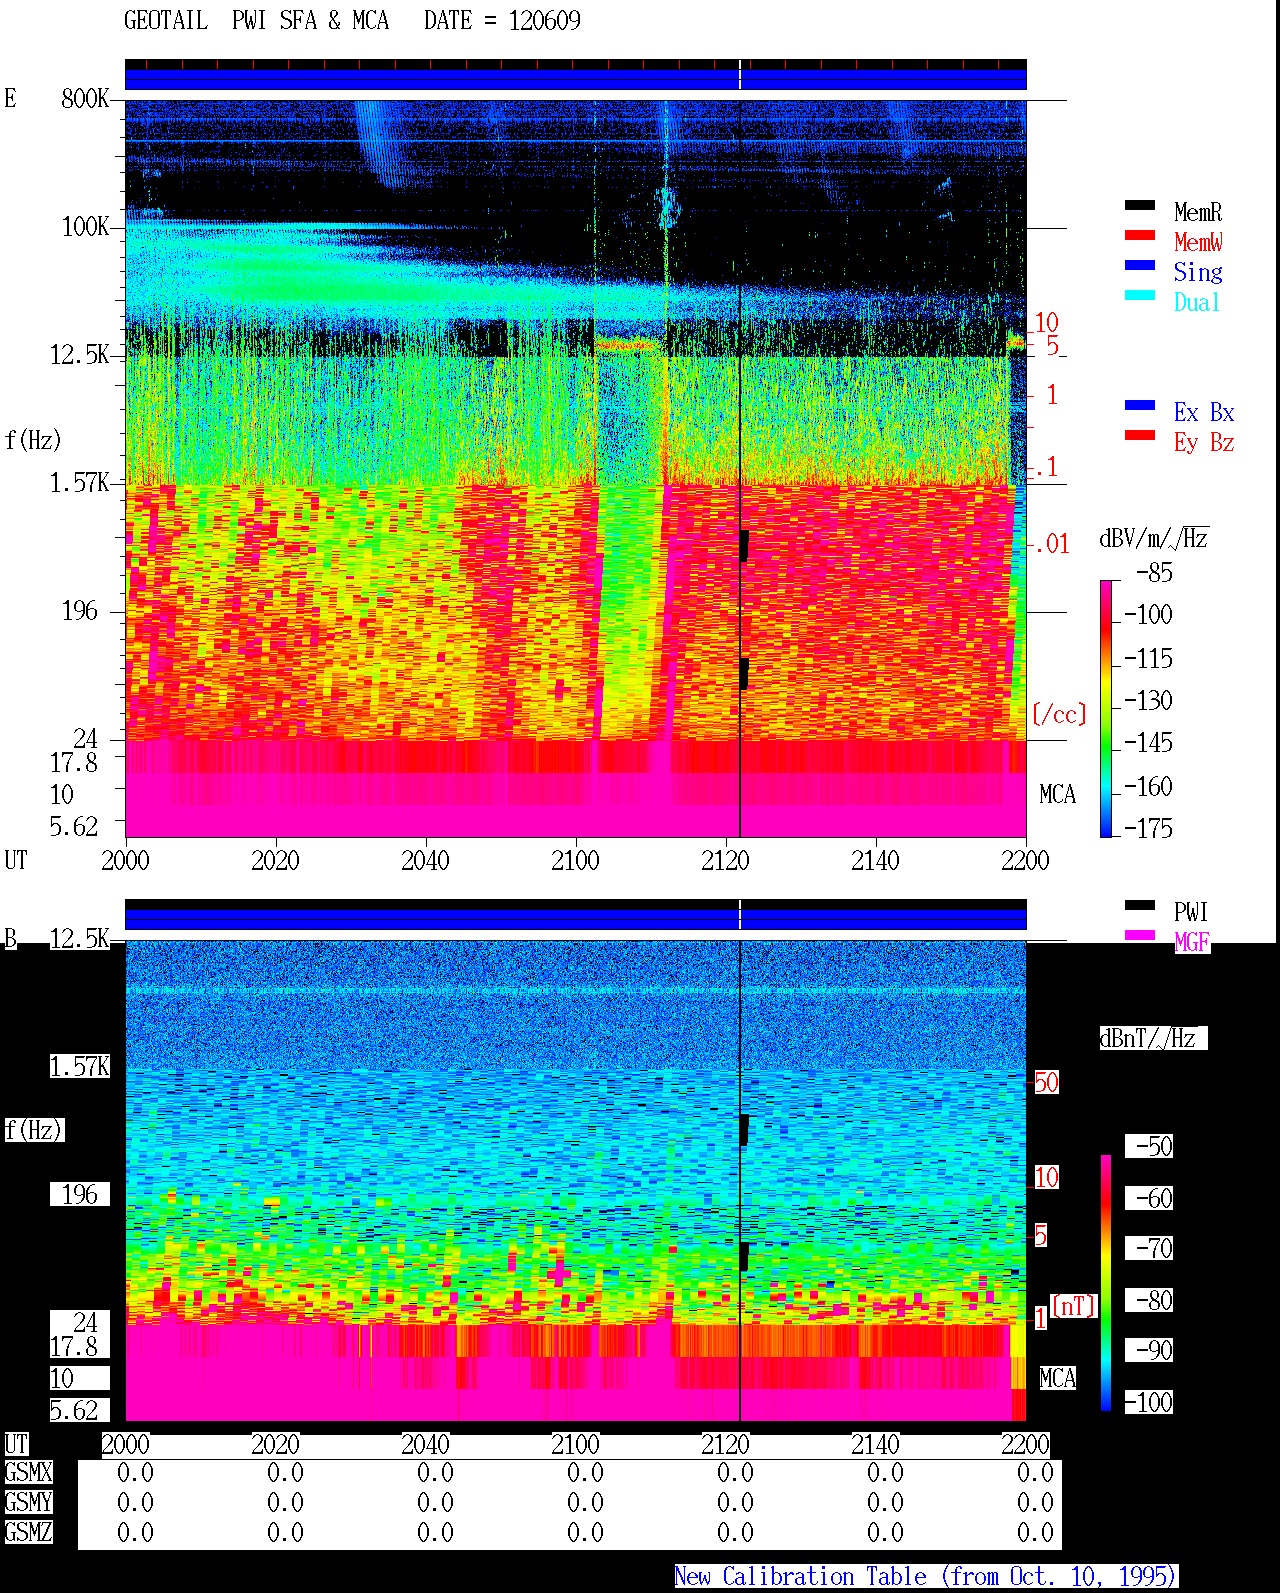
Task: Click the red Ey Bz legend swatch
Action: (x=1140, y=435)
